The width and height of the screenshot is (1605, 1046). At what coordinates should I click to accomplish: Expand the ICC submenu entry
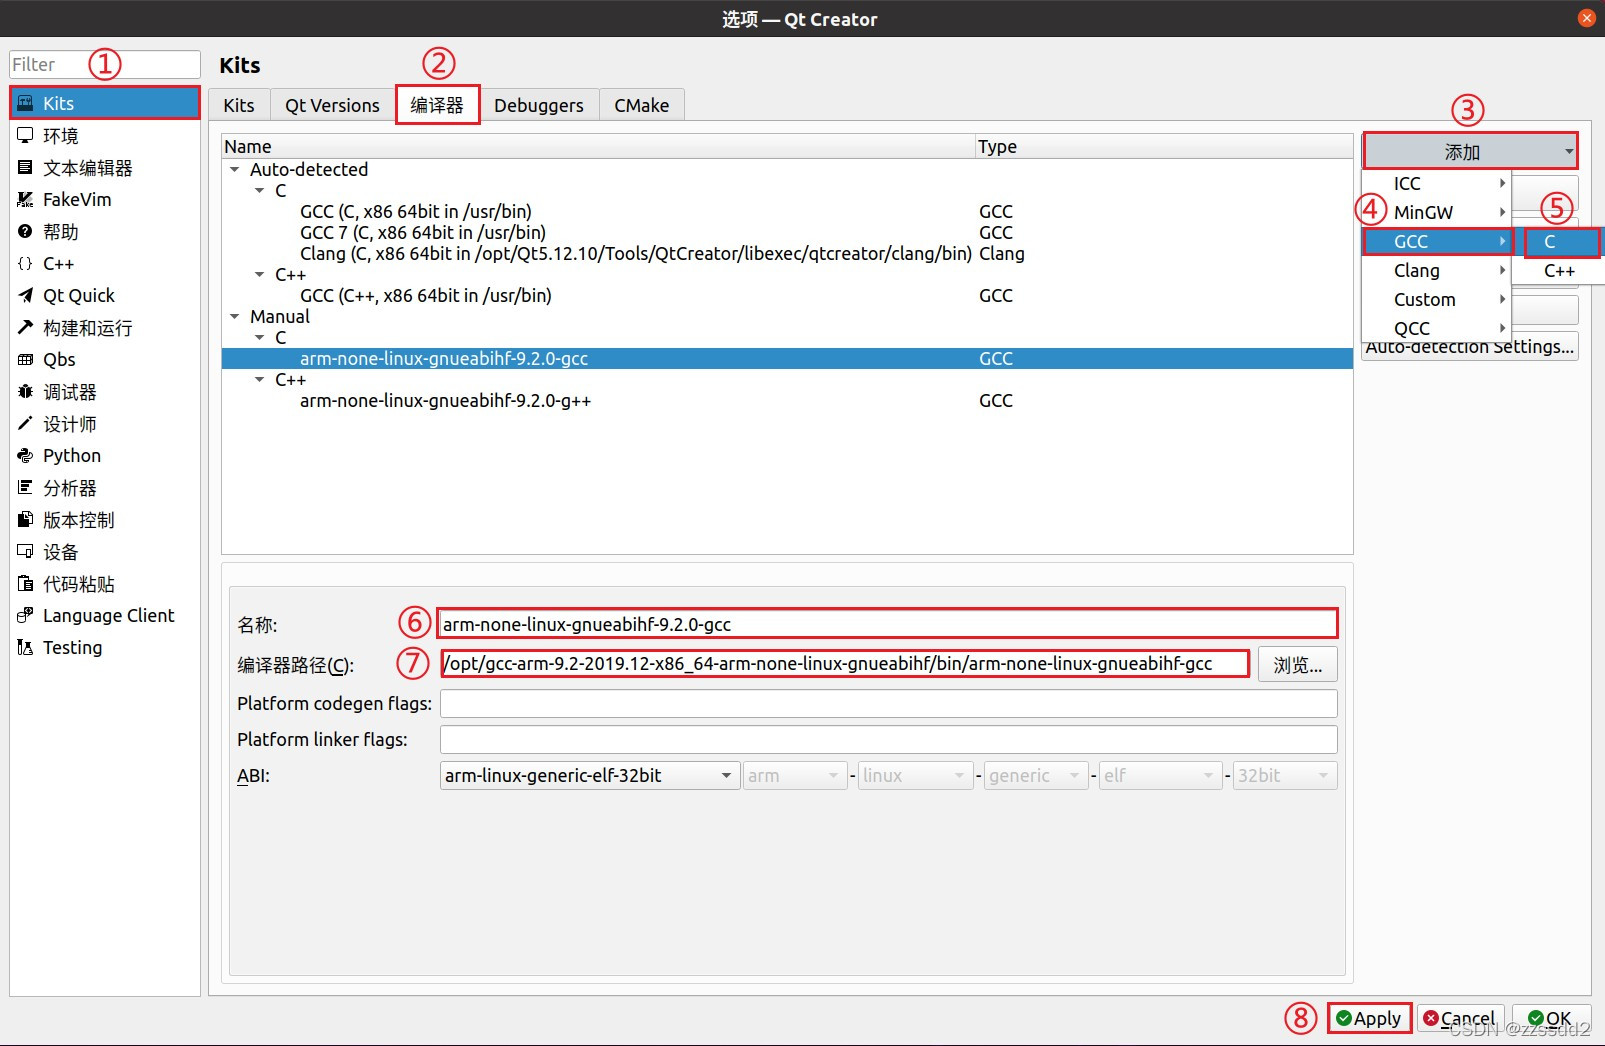(x=1436, y=183)
